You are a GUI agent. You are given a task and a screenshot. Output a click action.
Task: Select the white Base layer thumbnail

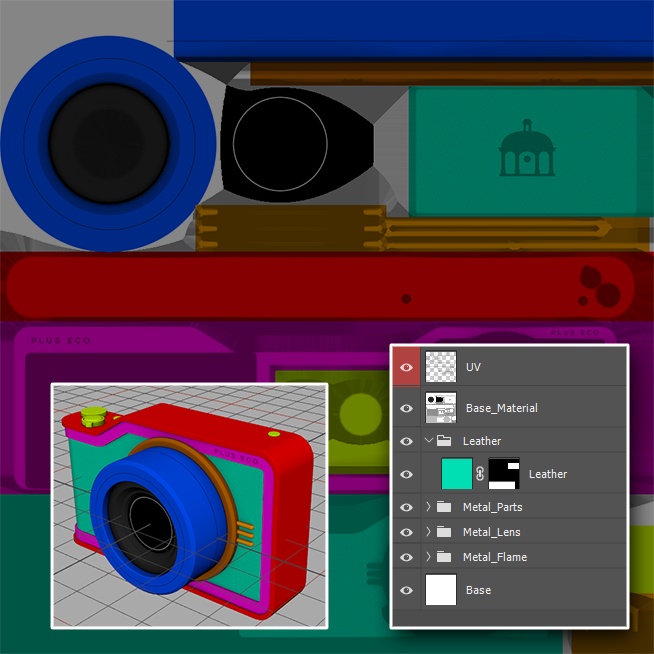tap(441, 590)
